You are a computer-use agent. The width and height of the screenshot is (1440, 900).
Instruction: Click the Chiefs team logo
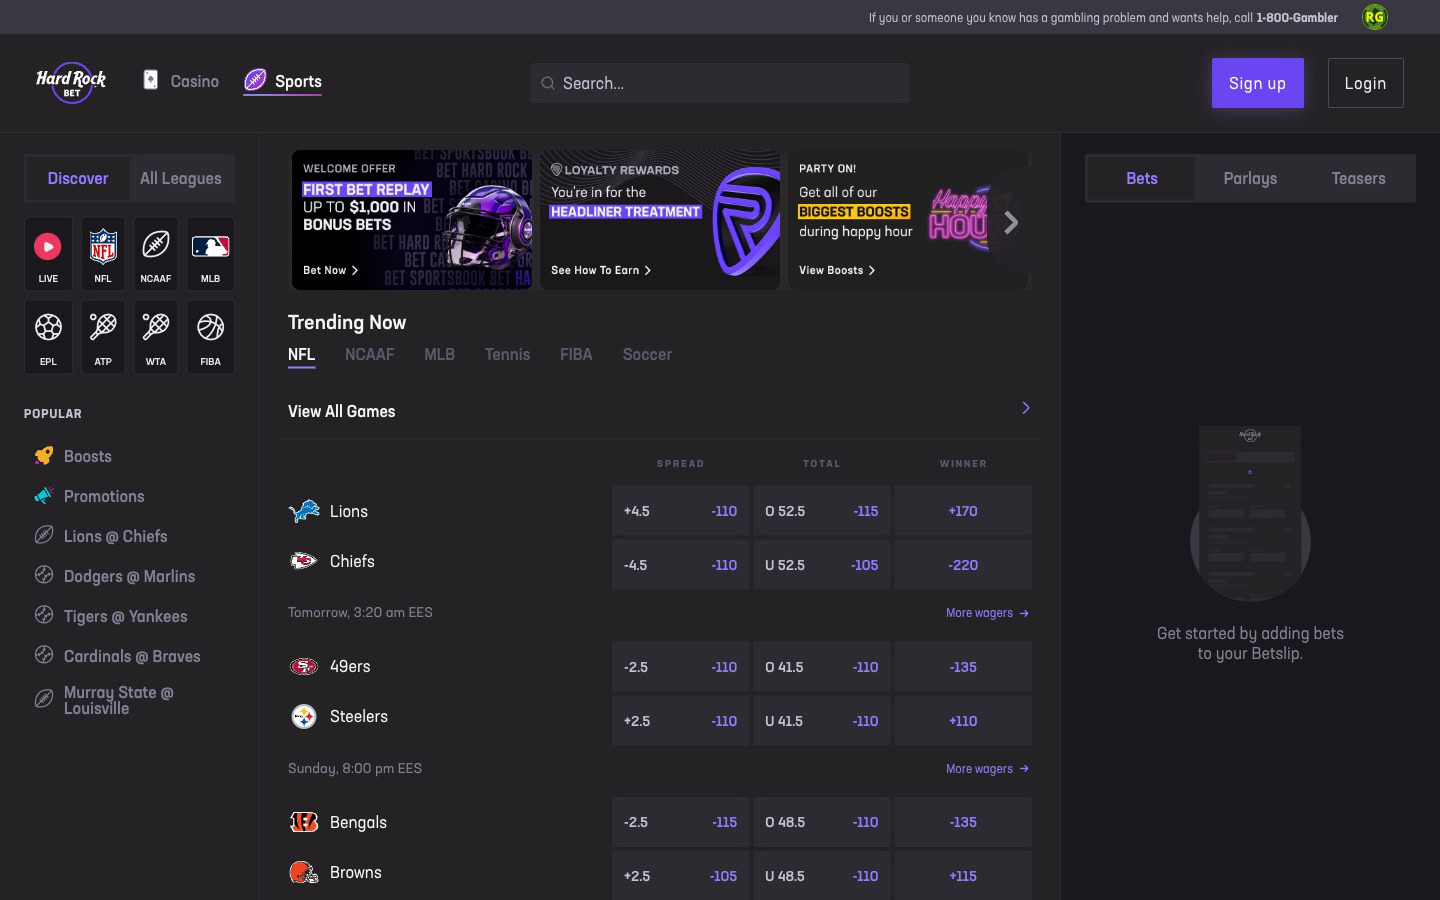(x=304, y=561)
